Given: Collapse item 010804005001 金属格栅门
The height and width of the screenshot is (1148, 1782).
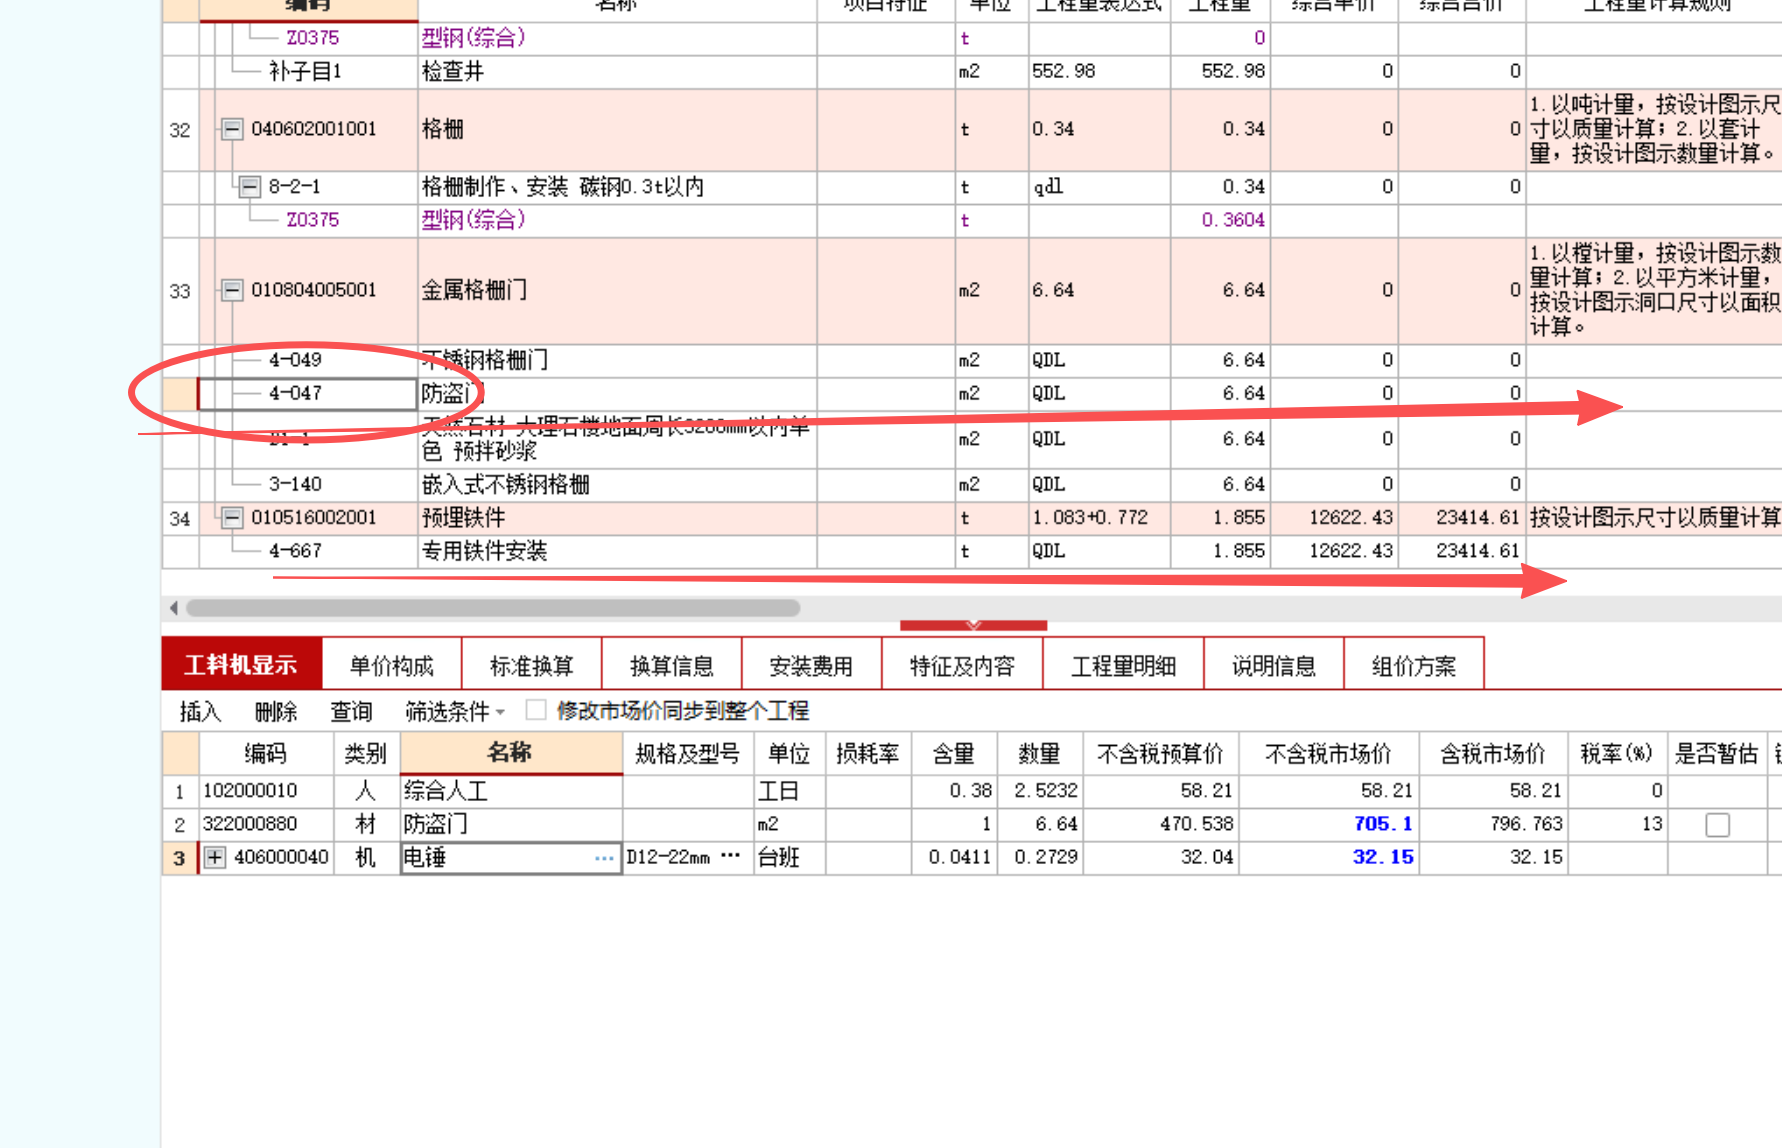Looking at the screenshot, I should pyautogui.click(x=230, y=290).
